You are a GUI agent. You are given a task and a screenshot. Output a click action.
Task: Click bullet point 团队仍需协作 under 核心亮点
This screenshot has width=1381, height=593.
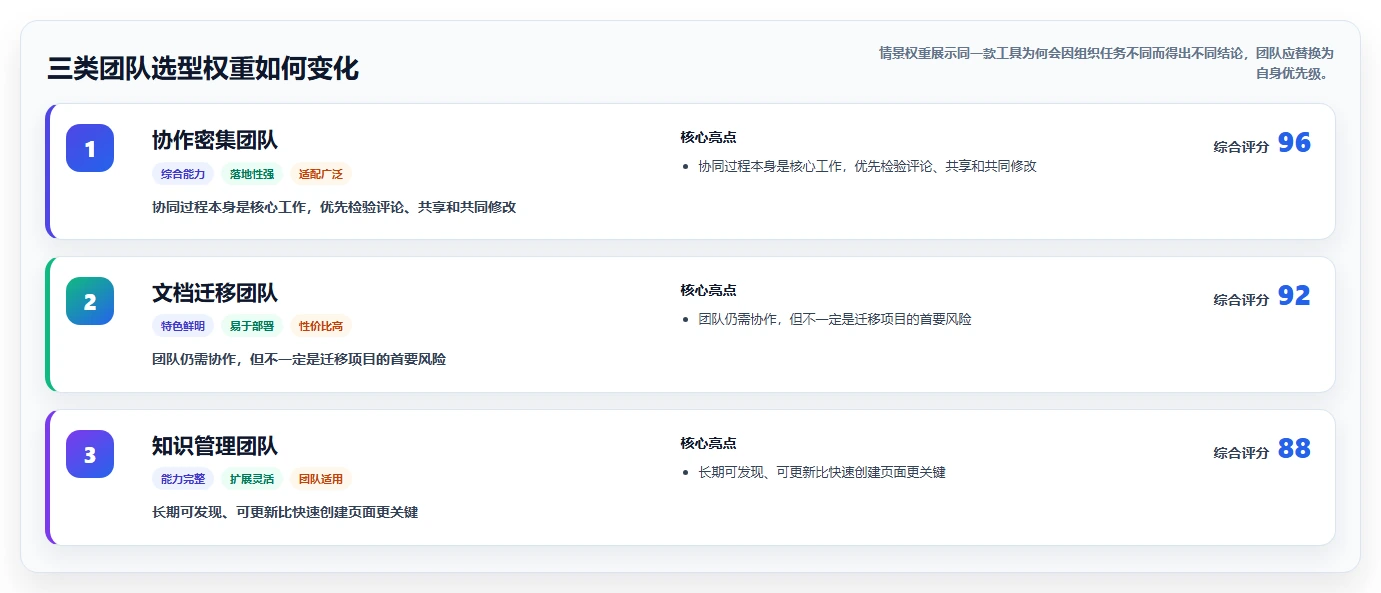(835, 320)
